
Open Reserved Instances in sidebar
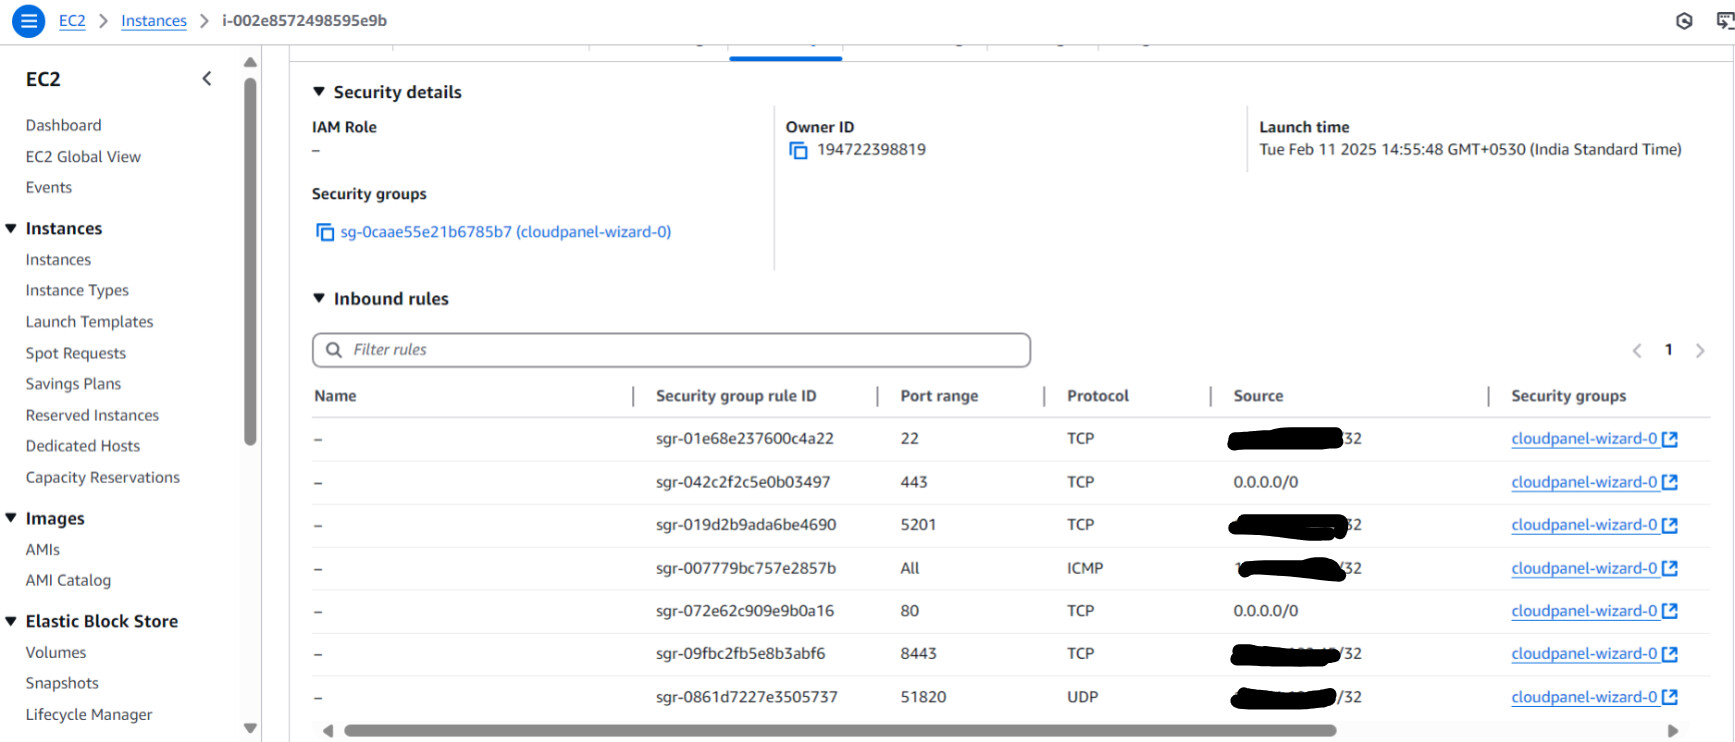(x=92, y=415)
